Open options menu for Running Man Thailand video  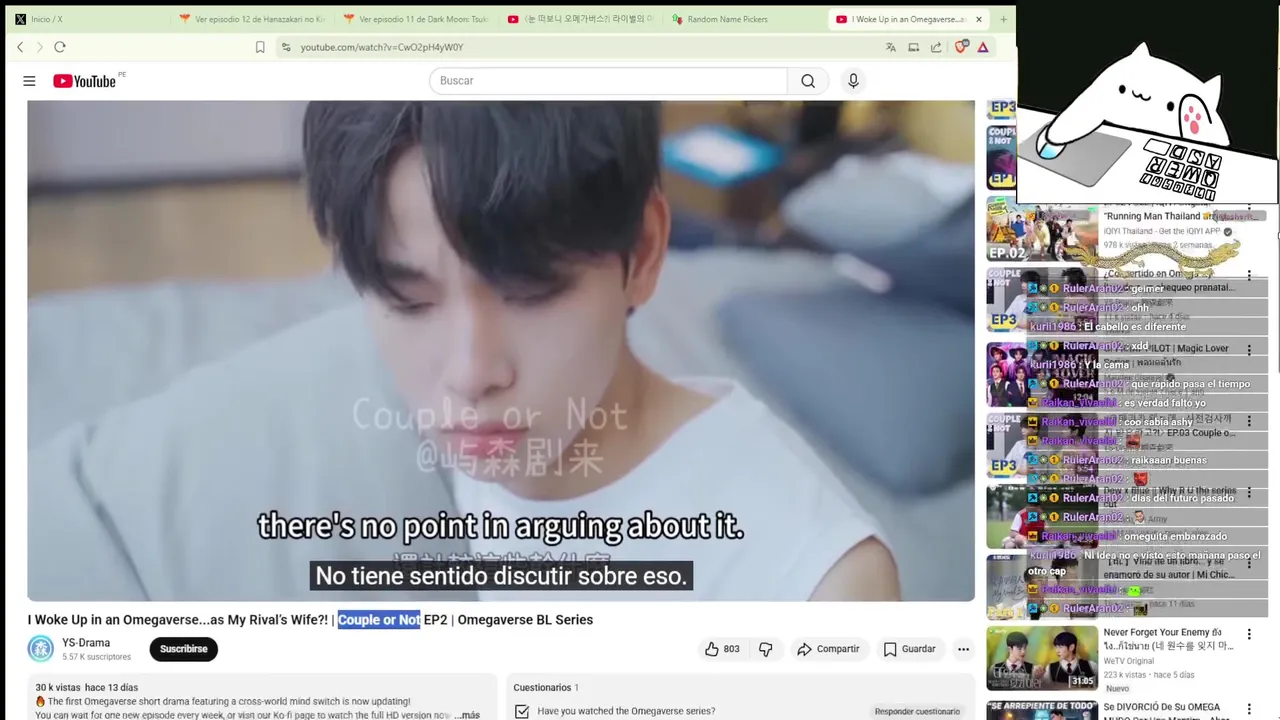1249,207
